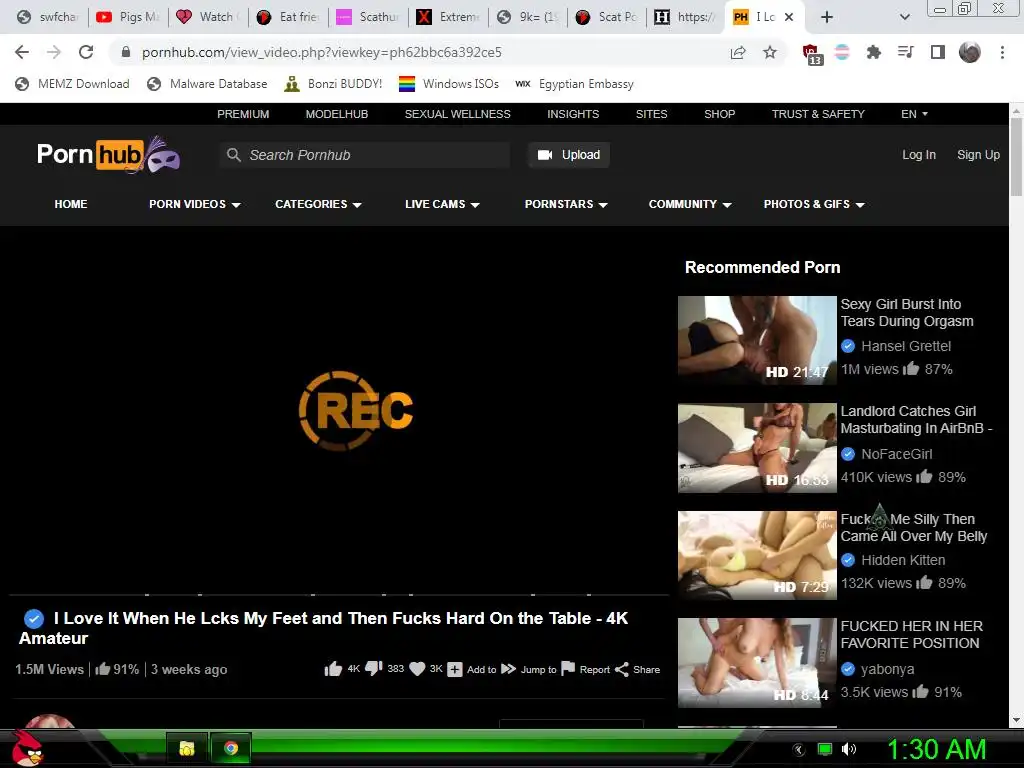Image resolution: width=1024 pixels, height=768 pixels.
Task: Open the HOME navigation item
Action: (71, 204)
